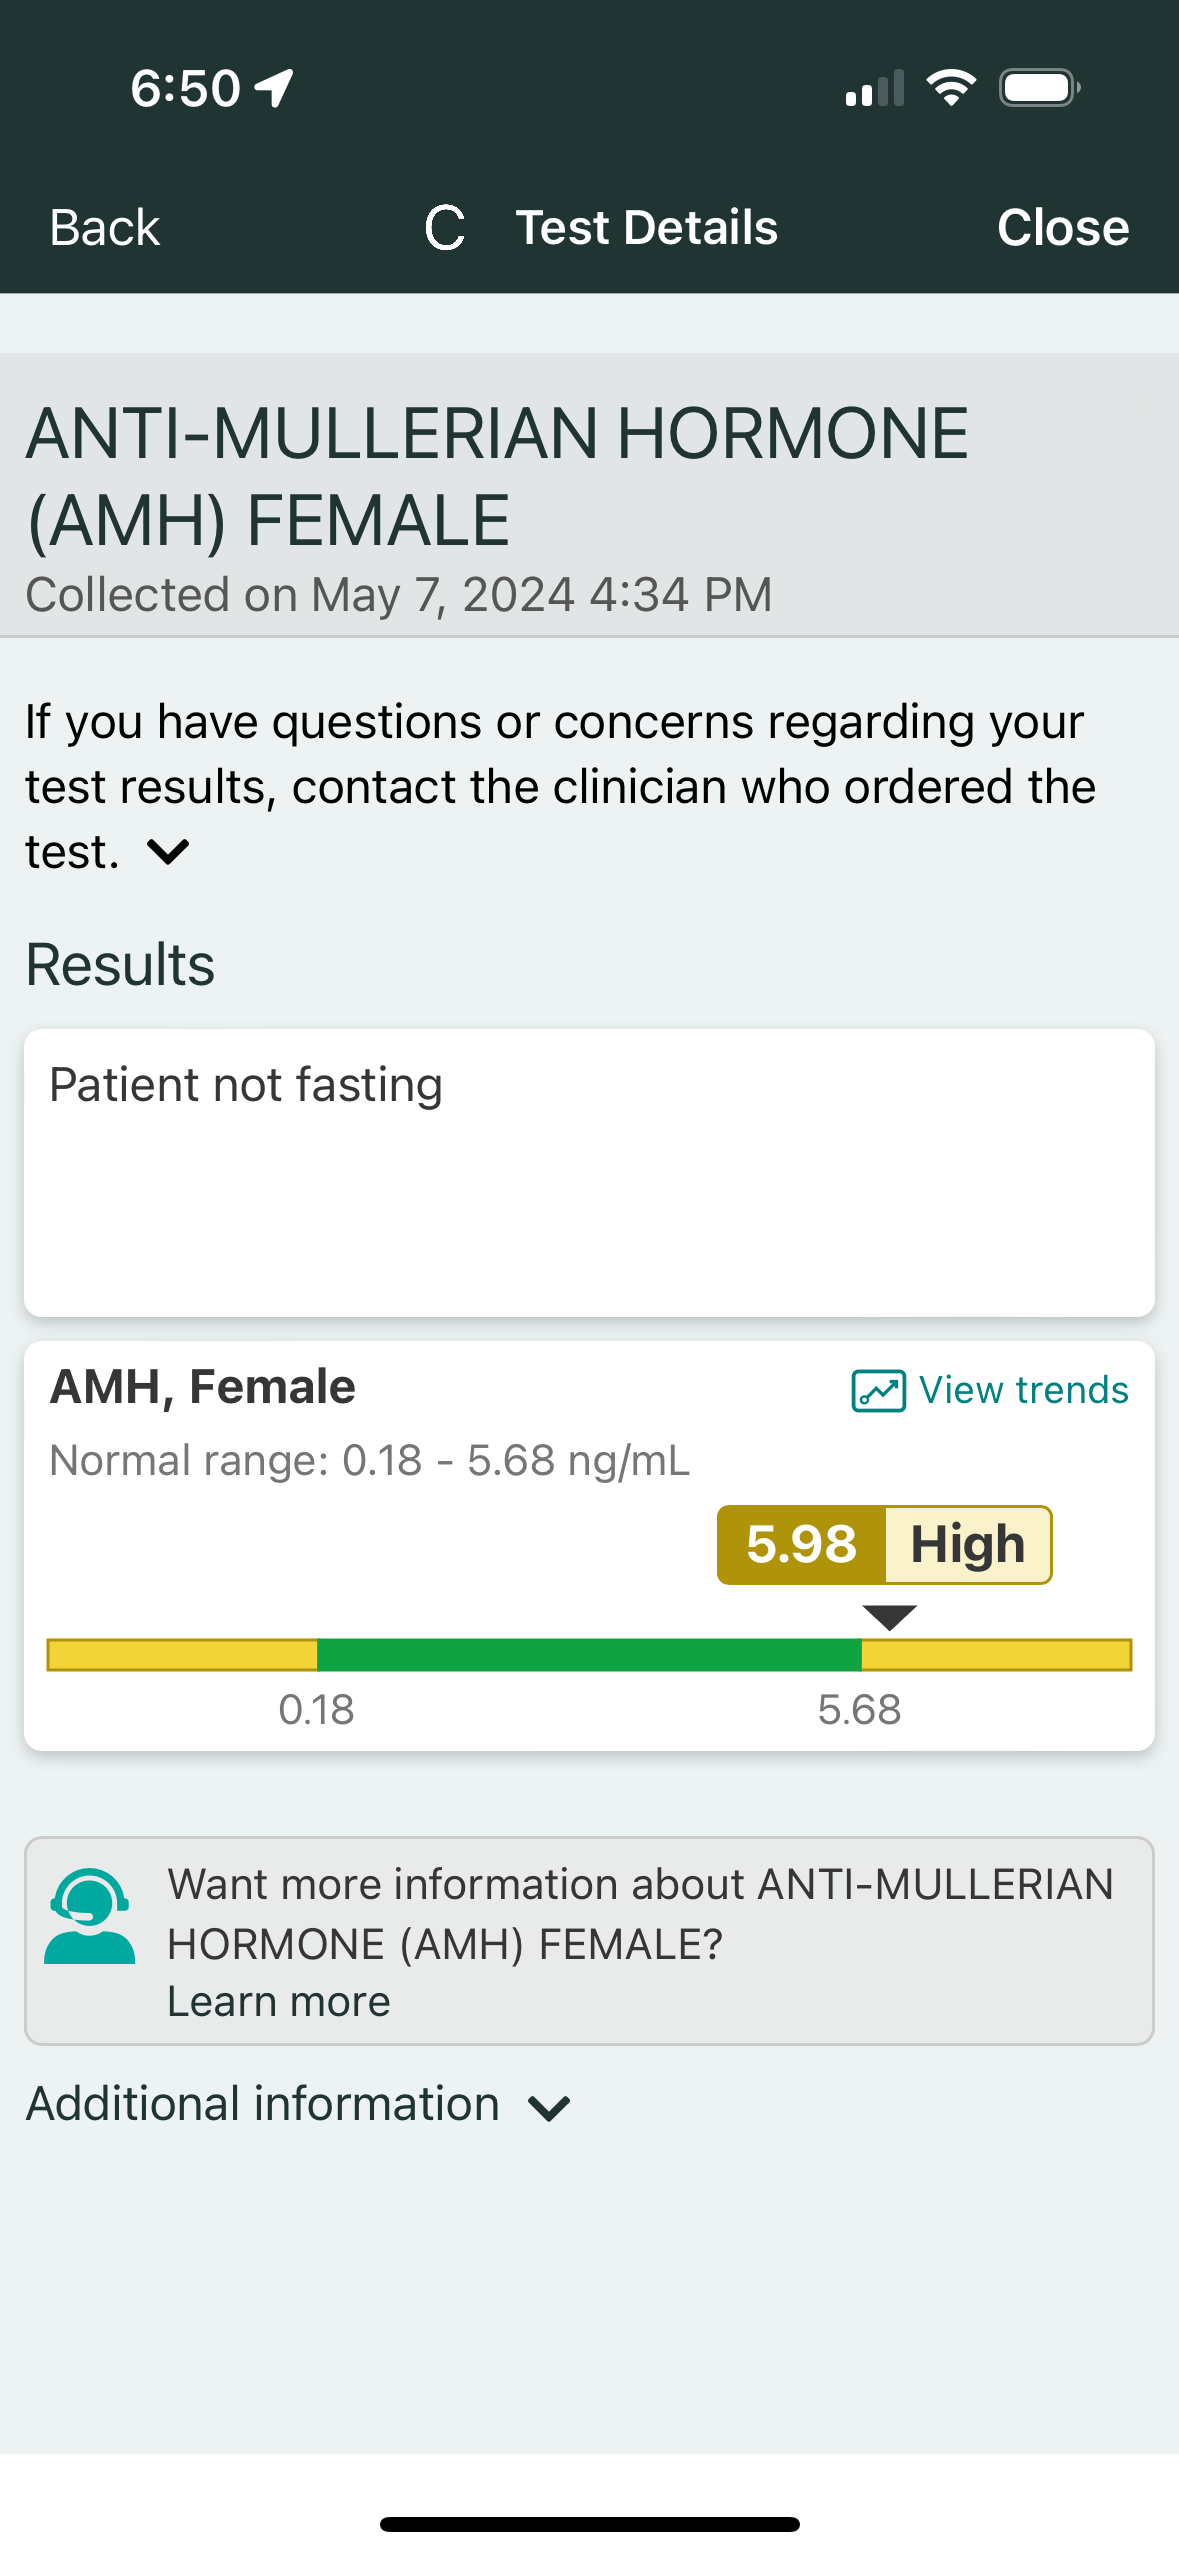Tap the right yellow high-range bar segment

point(996,1655)
